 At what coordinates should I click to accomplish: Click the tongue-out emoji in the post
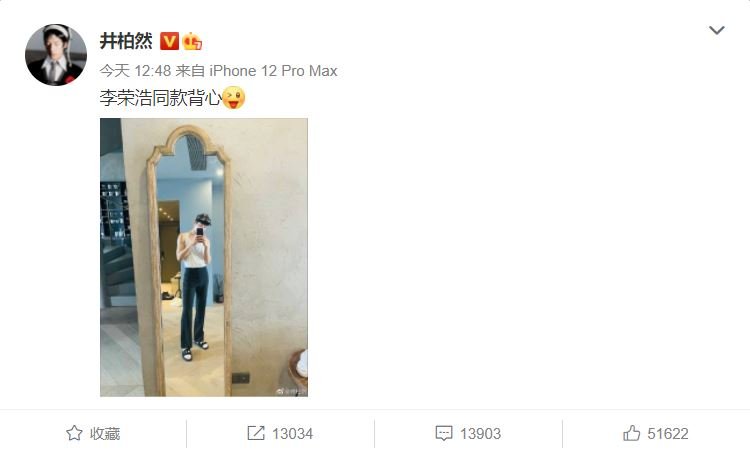click(234, 98)
